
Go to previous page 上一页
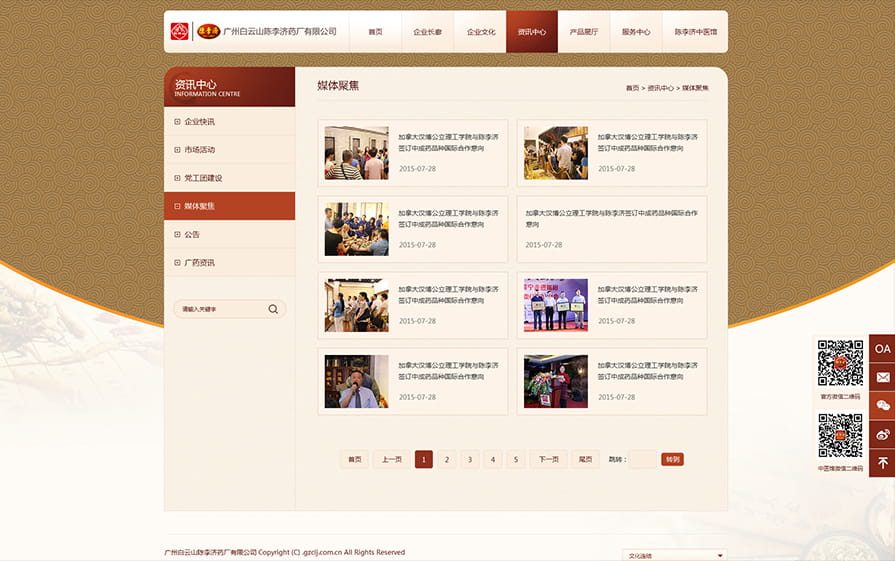392,459
